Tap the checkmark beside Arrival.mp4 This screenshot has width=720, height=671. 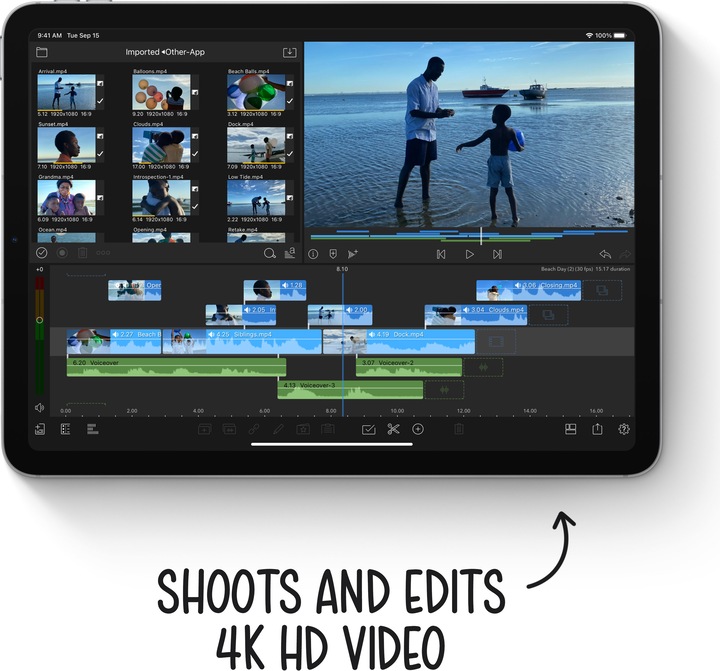pos(100,101)
